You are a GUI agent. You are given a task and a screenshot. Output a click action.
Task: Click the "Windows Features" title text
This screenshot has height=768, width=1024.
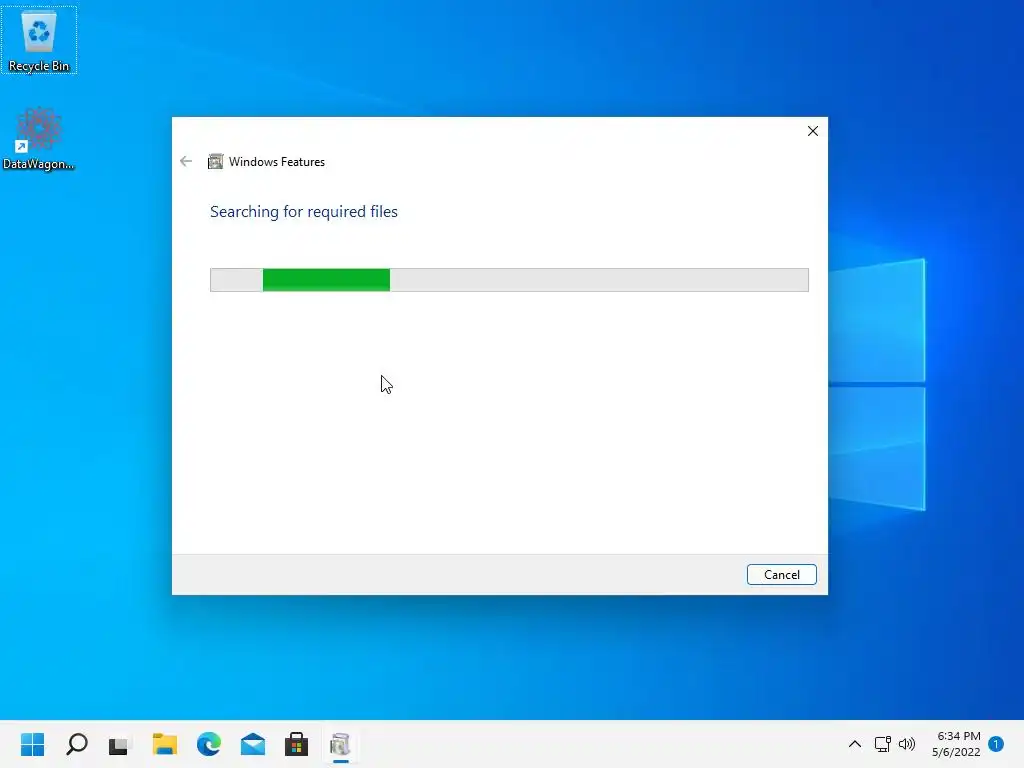[277, 162]
